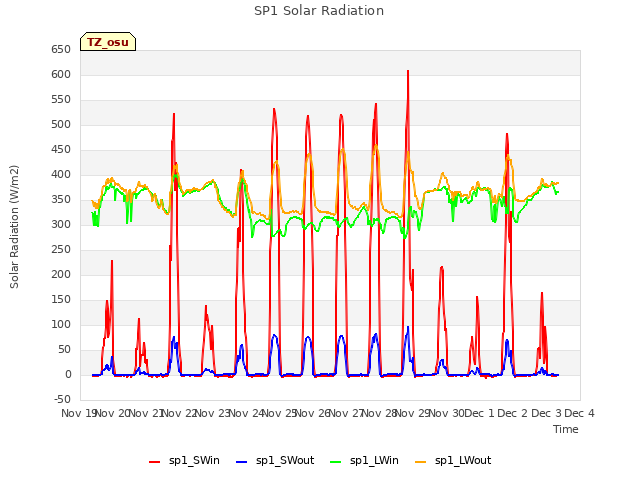Click the Dec 2 x-axis date label
This screenshot has height=480, width=640.
(x=513, y=413)
